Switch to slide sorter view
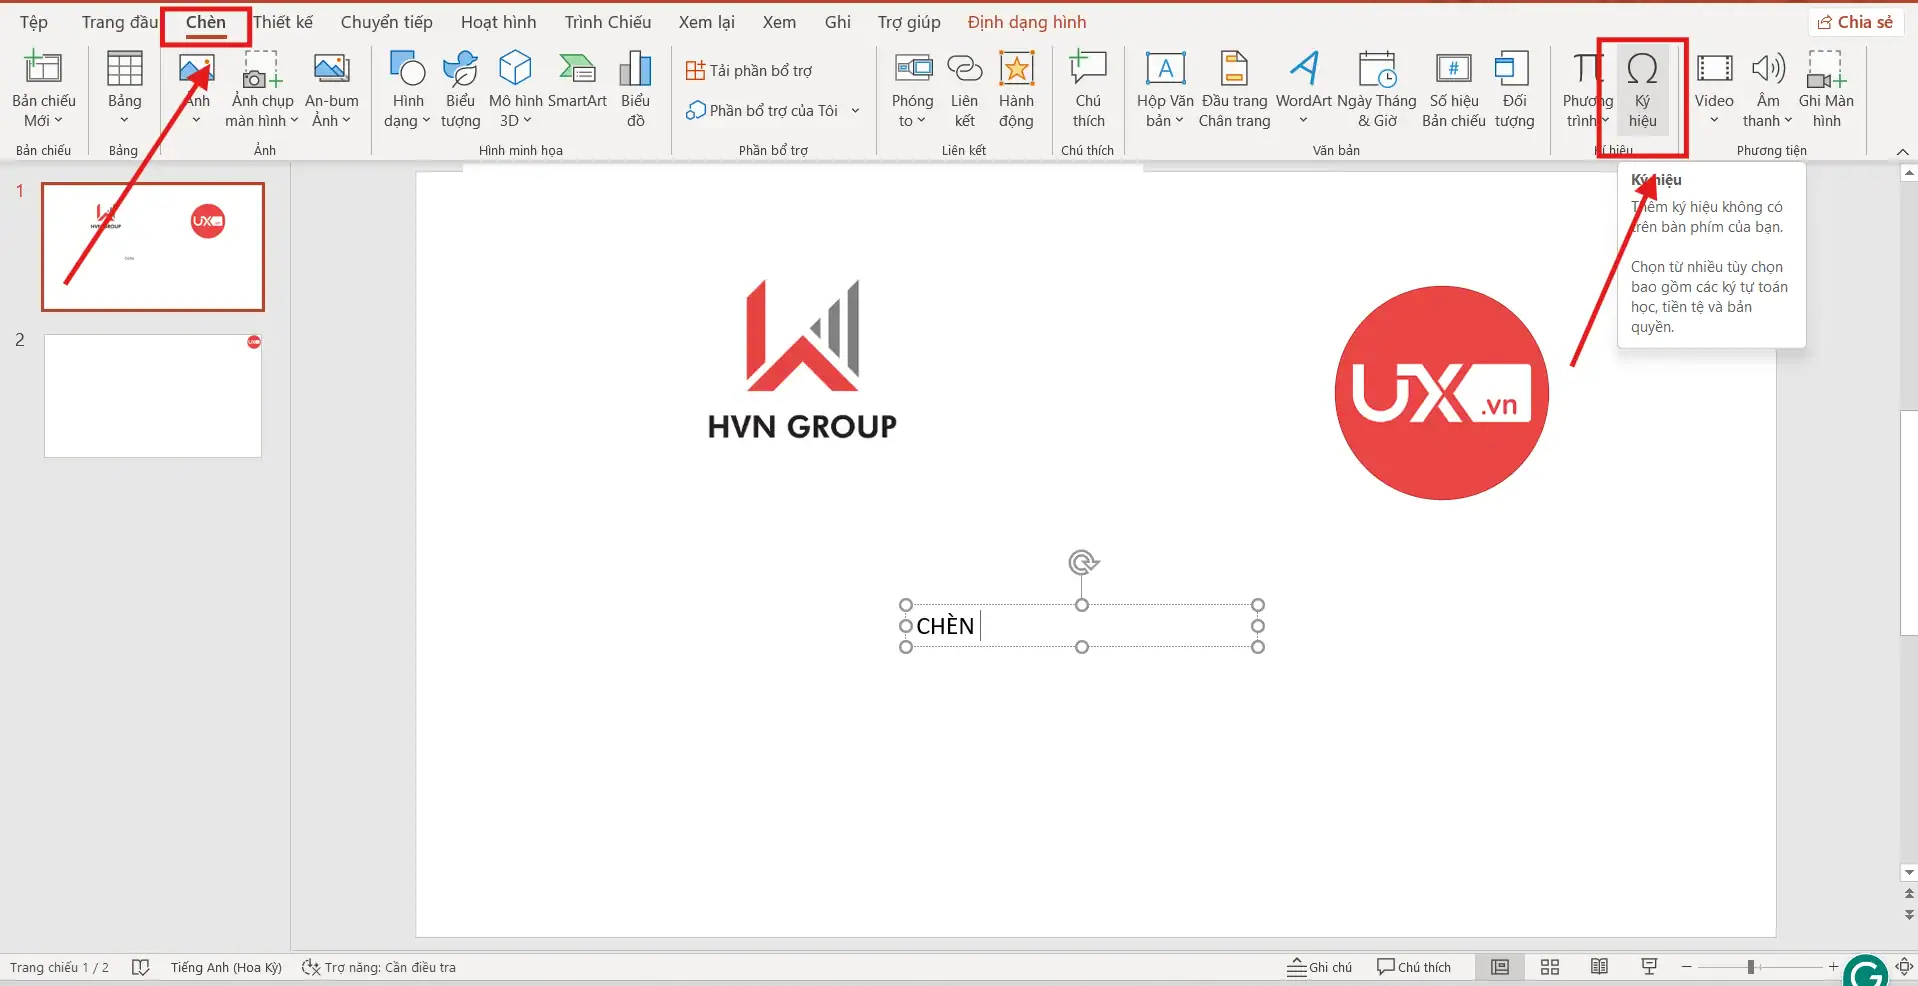The image size is (1918, 986). tap(1550, 967)
